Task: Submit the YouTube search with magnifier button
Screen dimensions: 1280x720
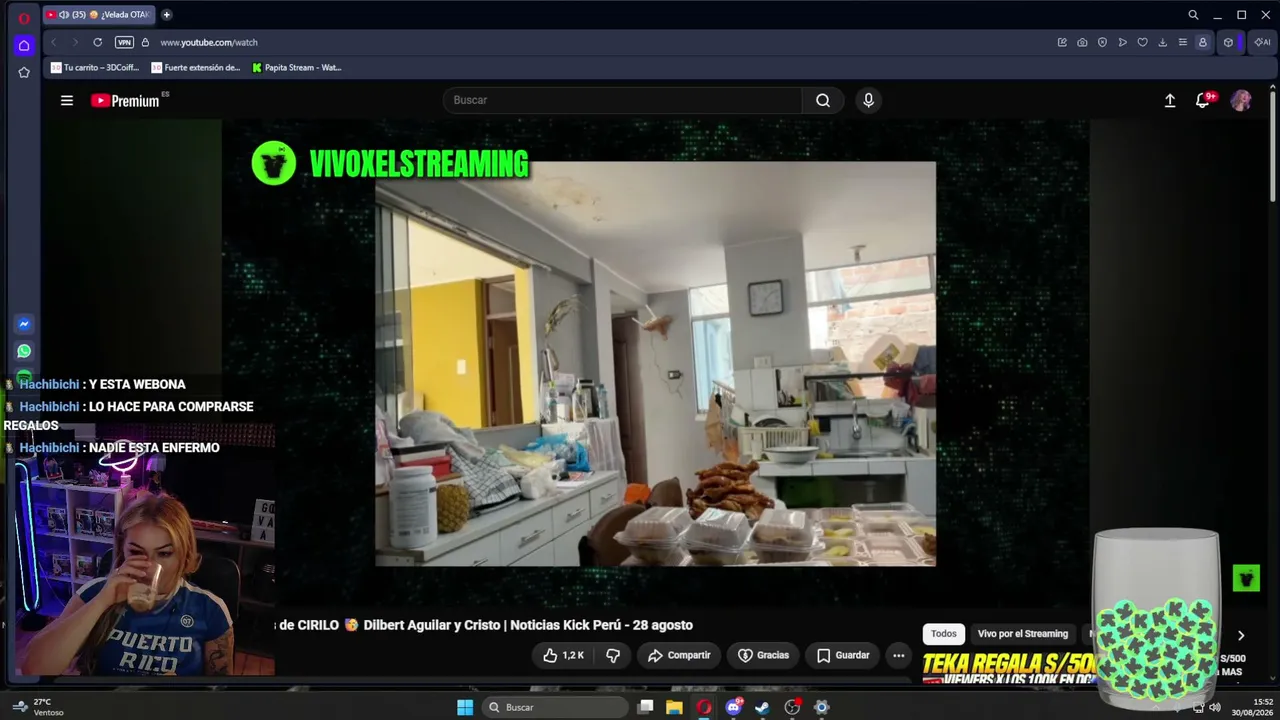Action: pyautogui.click(x=823, y=100)
